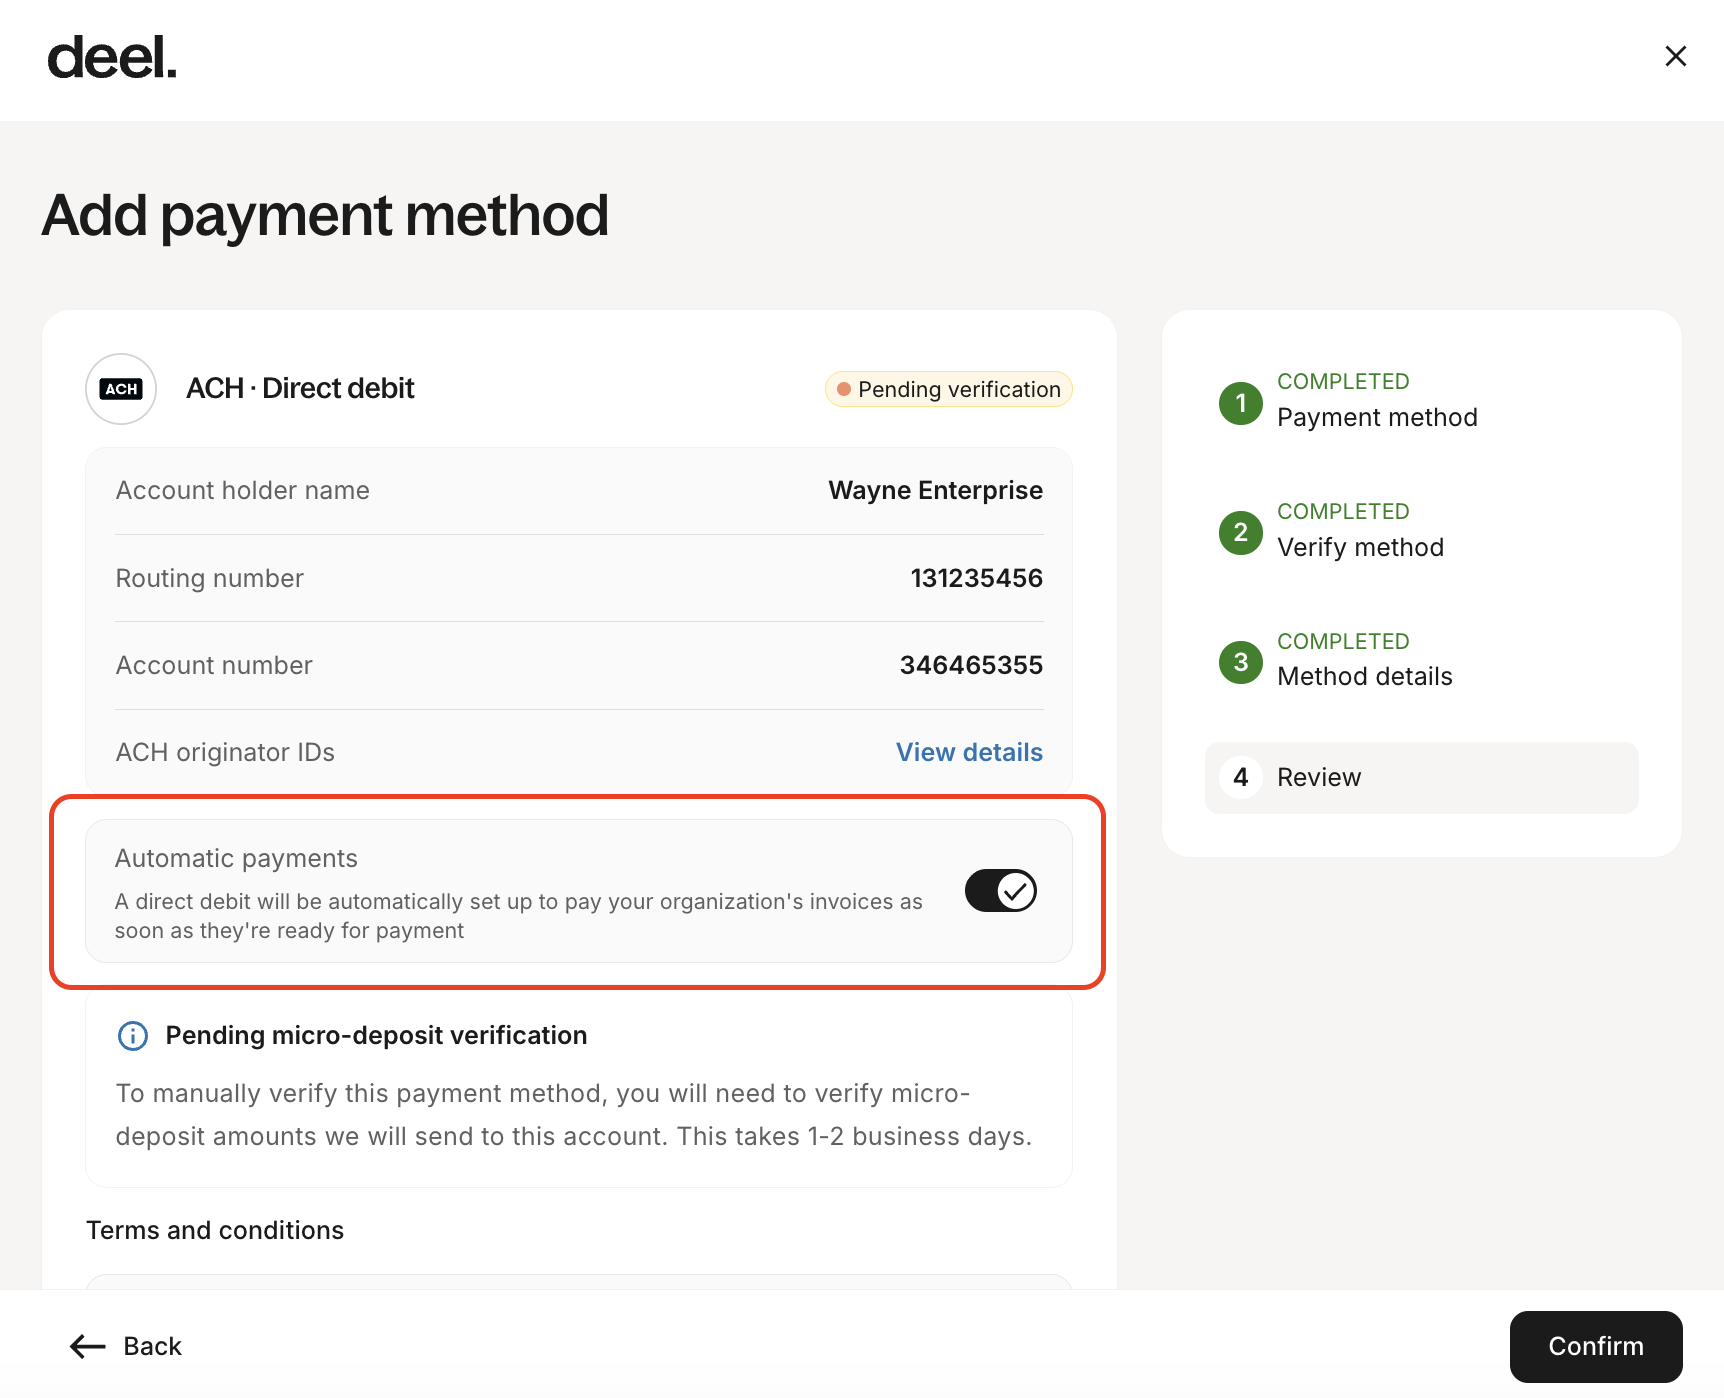
Task: Click the Back arrow icon
Action: [x=88, y=1347]
